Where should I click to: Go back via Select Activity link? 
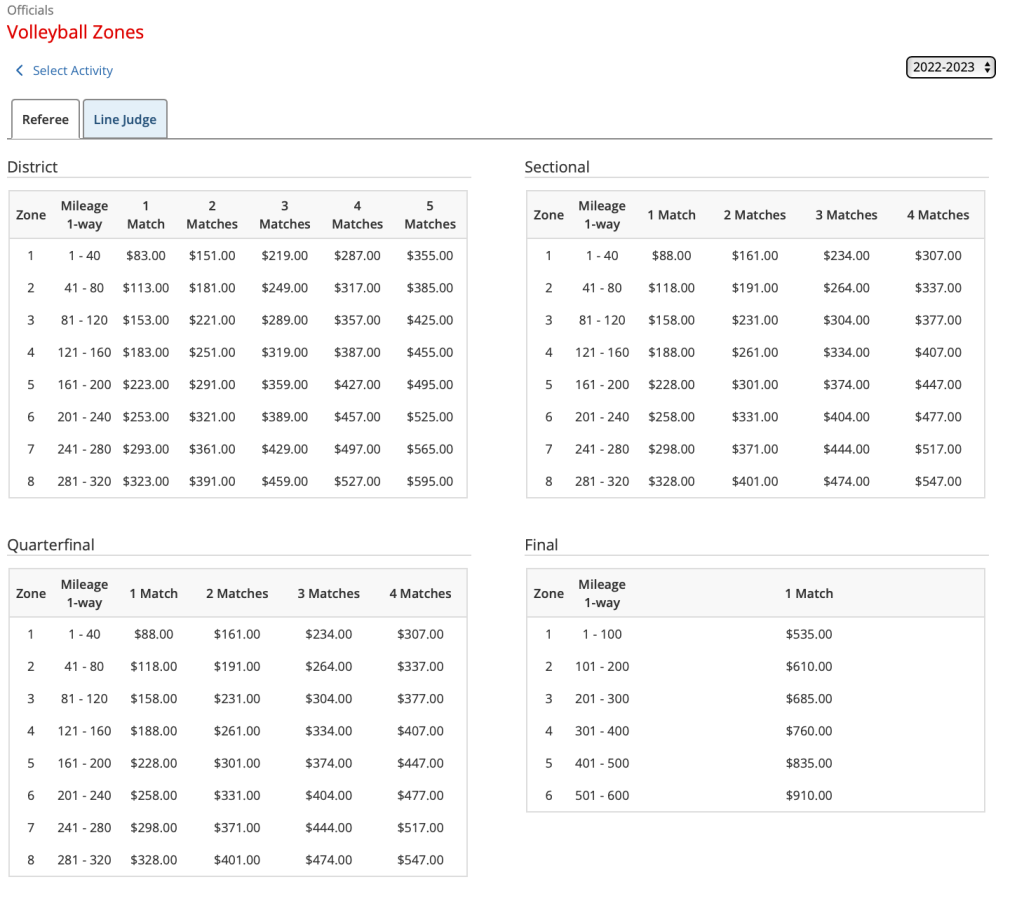pyautogui.click(x=72, y=71)
